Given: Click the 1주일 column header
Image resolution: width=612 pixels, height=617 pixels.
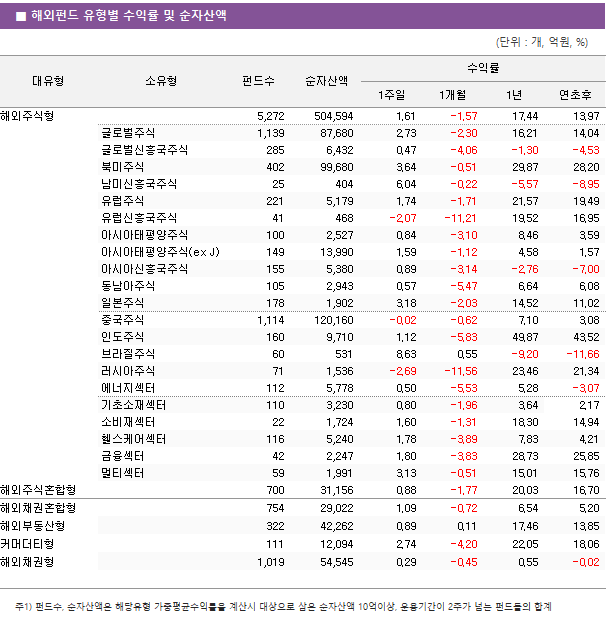Looking at the screenshot, I should pyautogui.click(x=392, y=95).
